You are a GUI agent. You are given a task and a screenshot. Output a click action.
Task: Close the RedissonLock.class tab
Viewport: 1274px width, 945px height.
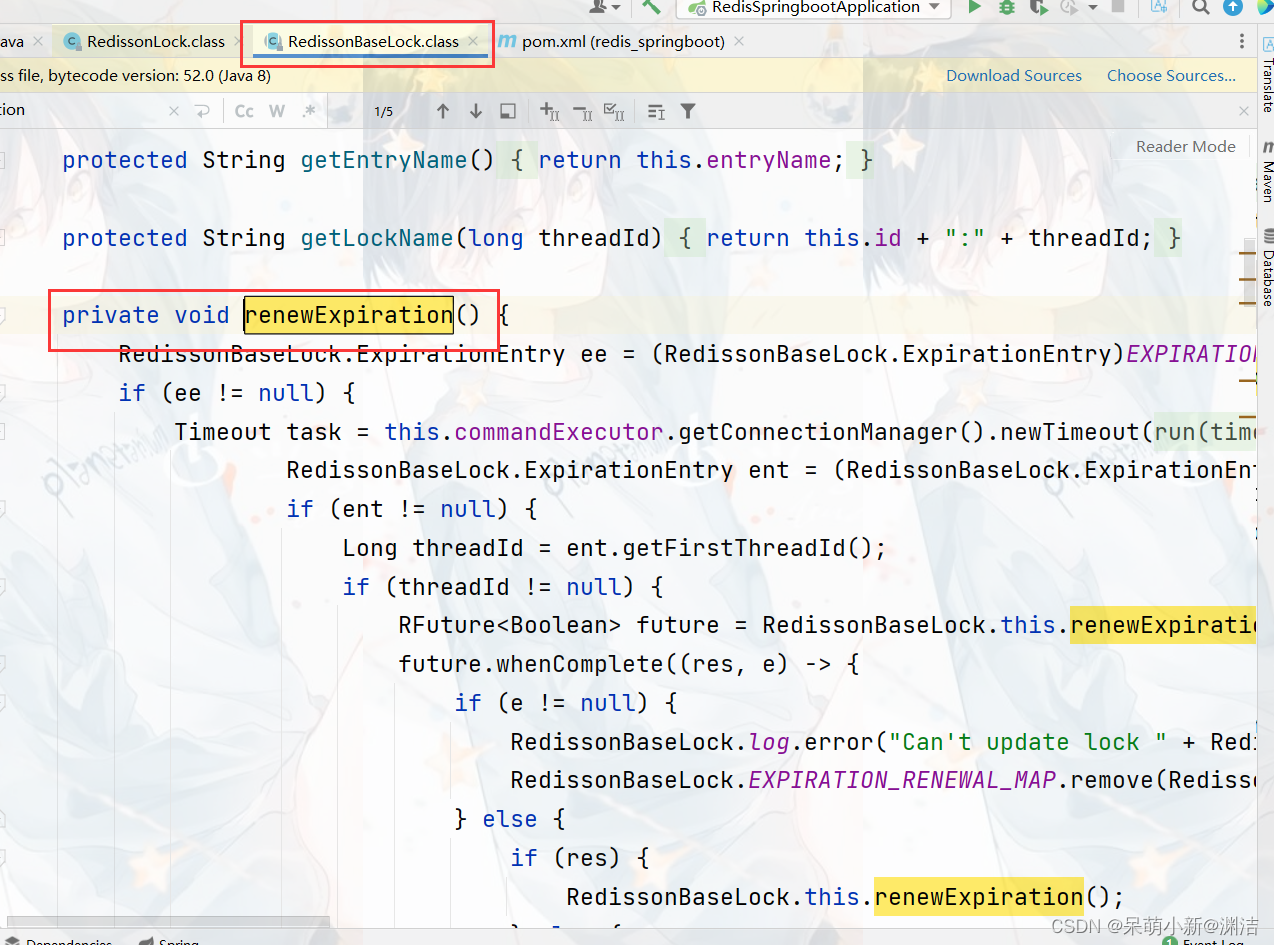(238, 42)
